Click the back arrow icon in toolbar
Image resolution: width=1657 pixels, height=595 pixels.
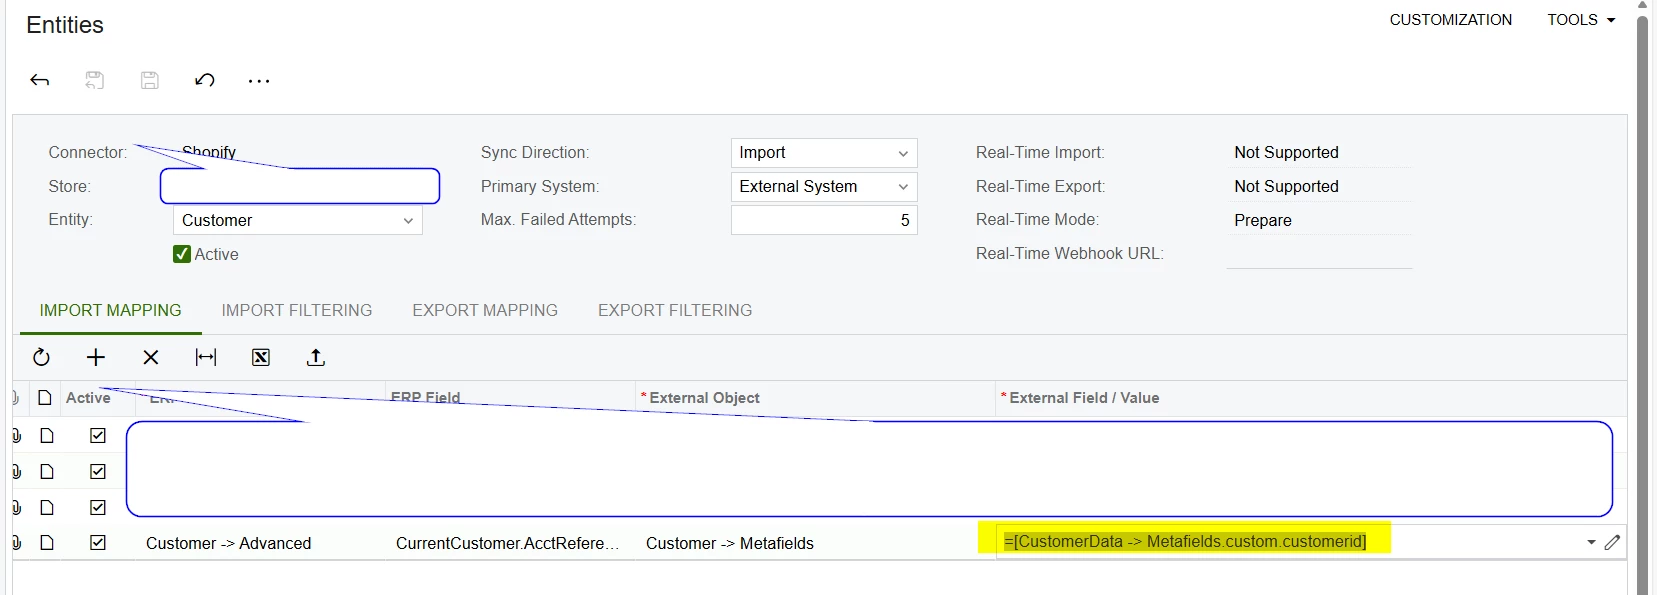(x=40, y=80)
